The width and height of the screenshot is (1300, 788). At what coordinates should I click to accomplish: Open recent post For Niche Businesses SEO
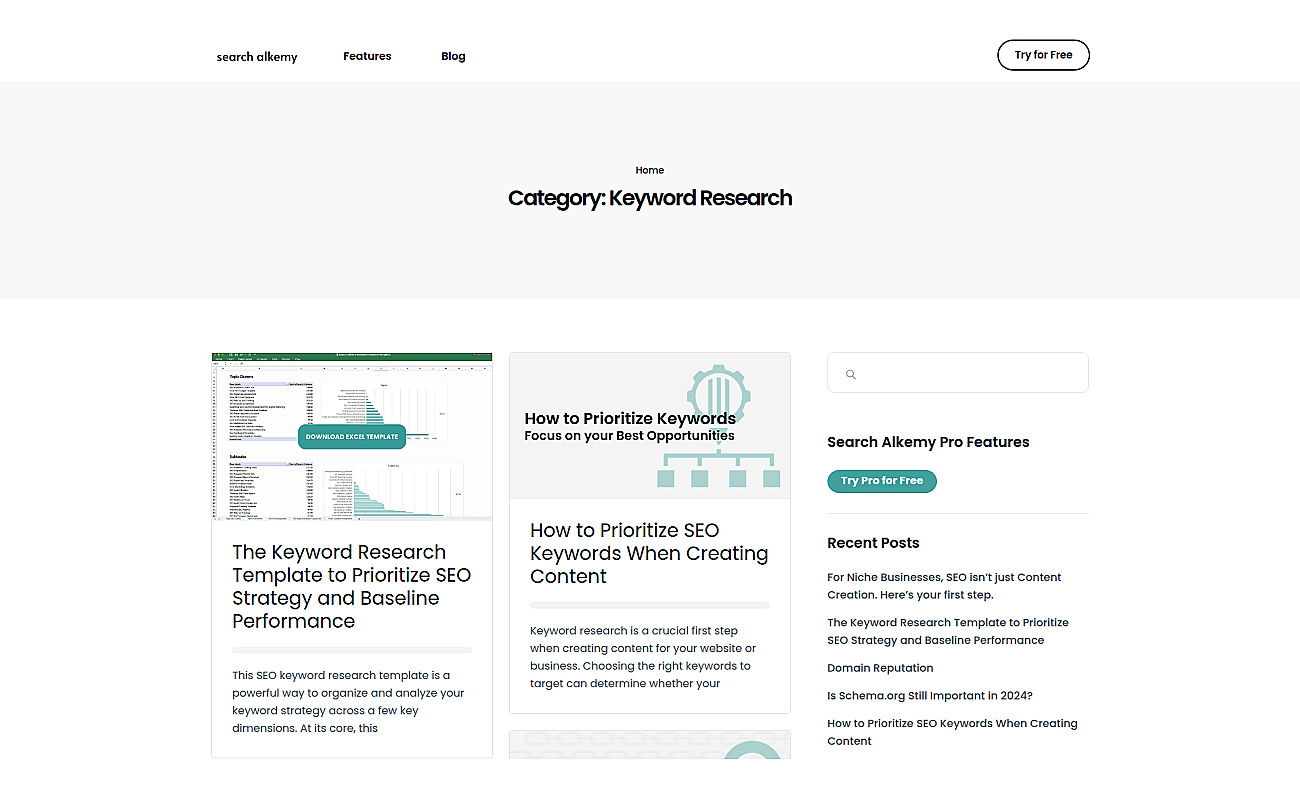[944, 586]
